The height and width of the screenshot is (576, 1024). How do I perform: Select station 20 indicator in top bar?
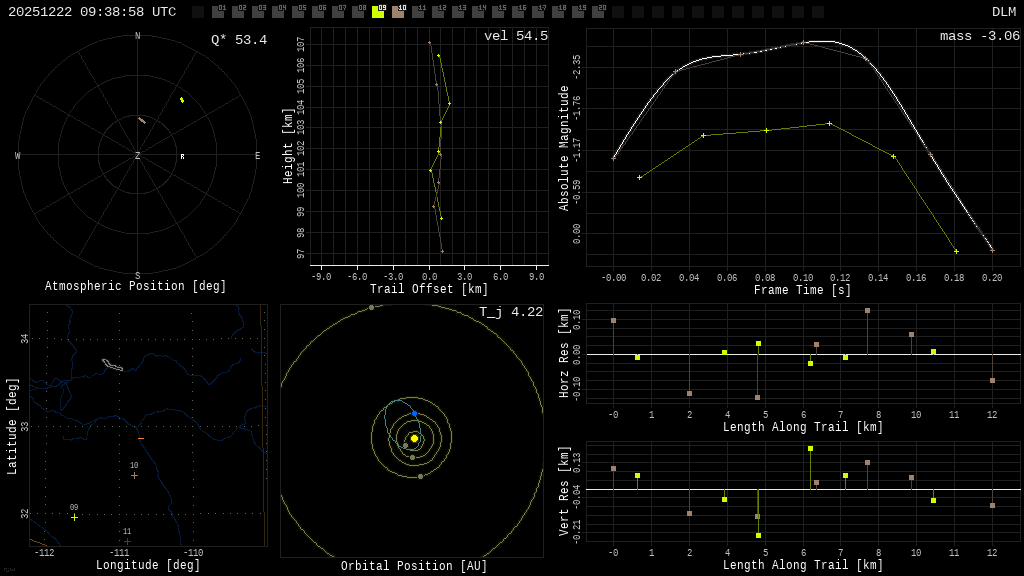pos(598,12)
